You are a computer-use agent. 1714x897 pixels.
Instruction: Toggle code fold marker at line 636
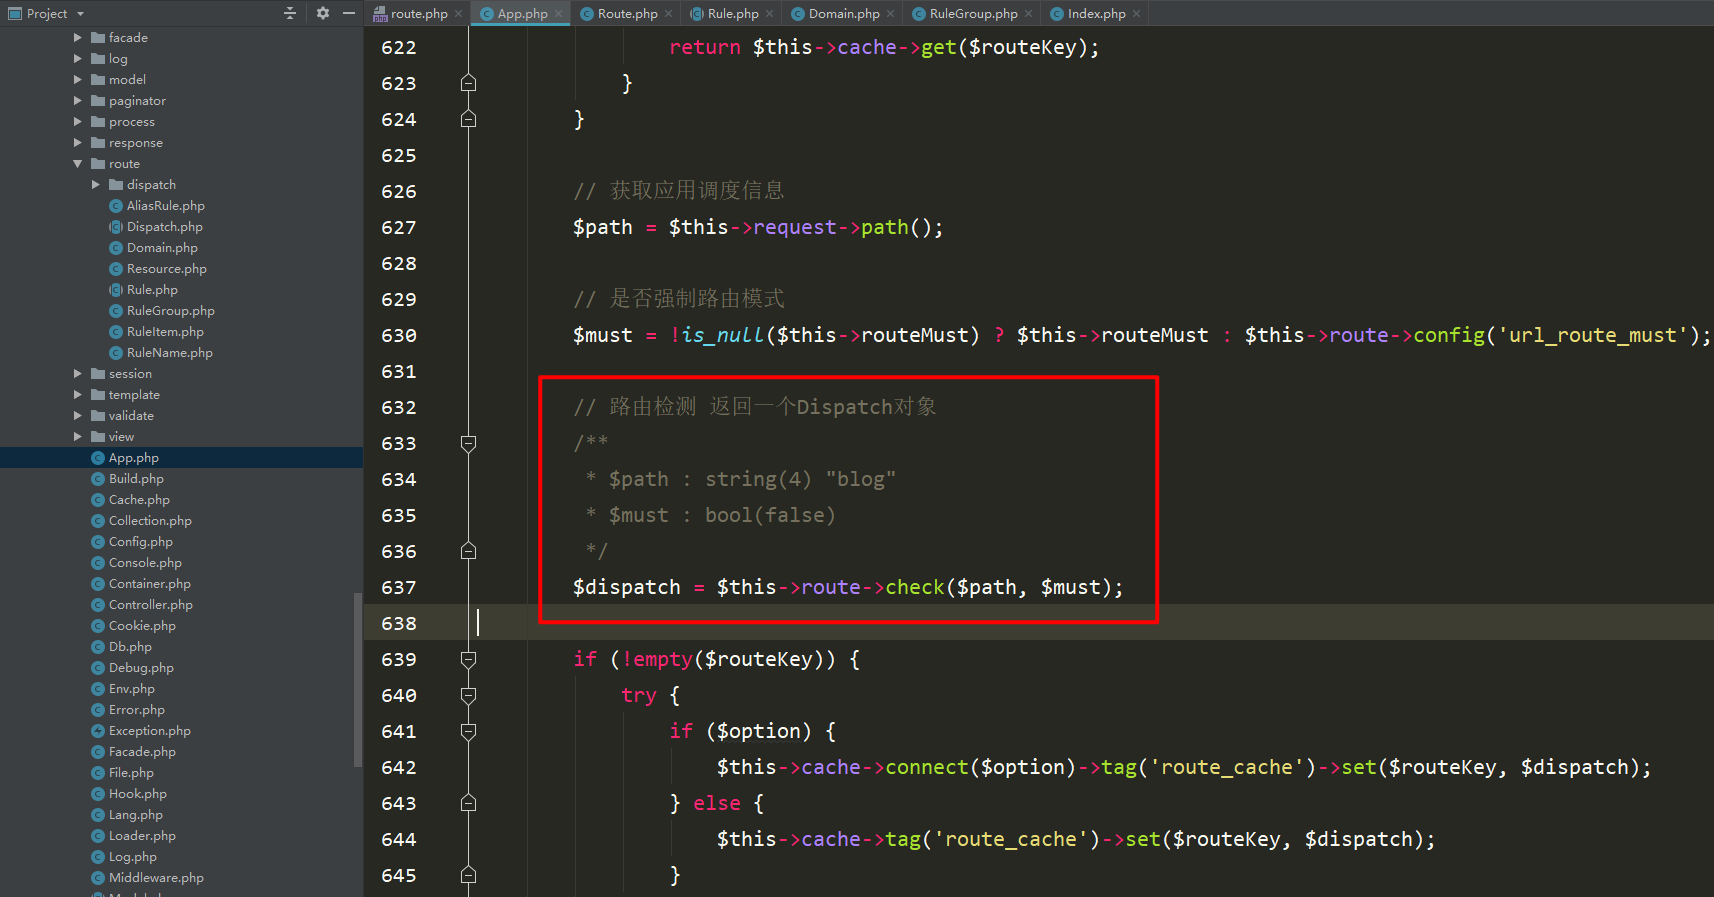click(x=468, y=551)
